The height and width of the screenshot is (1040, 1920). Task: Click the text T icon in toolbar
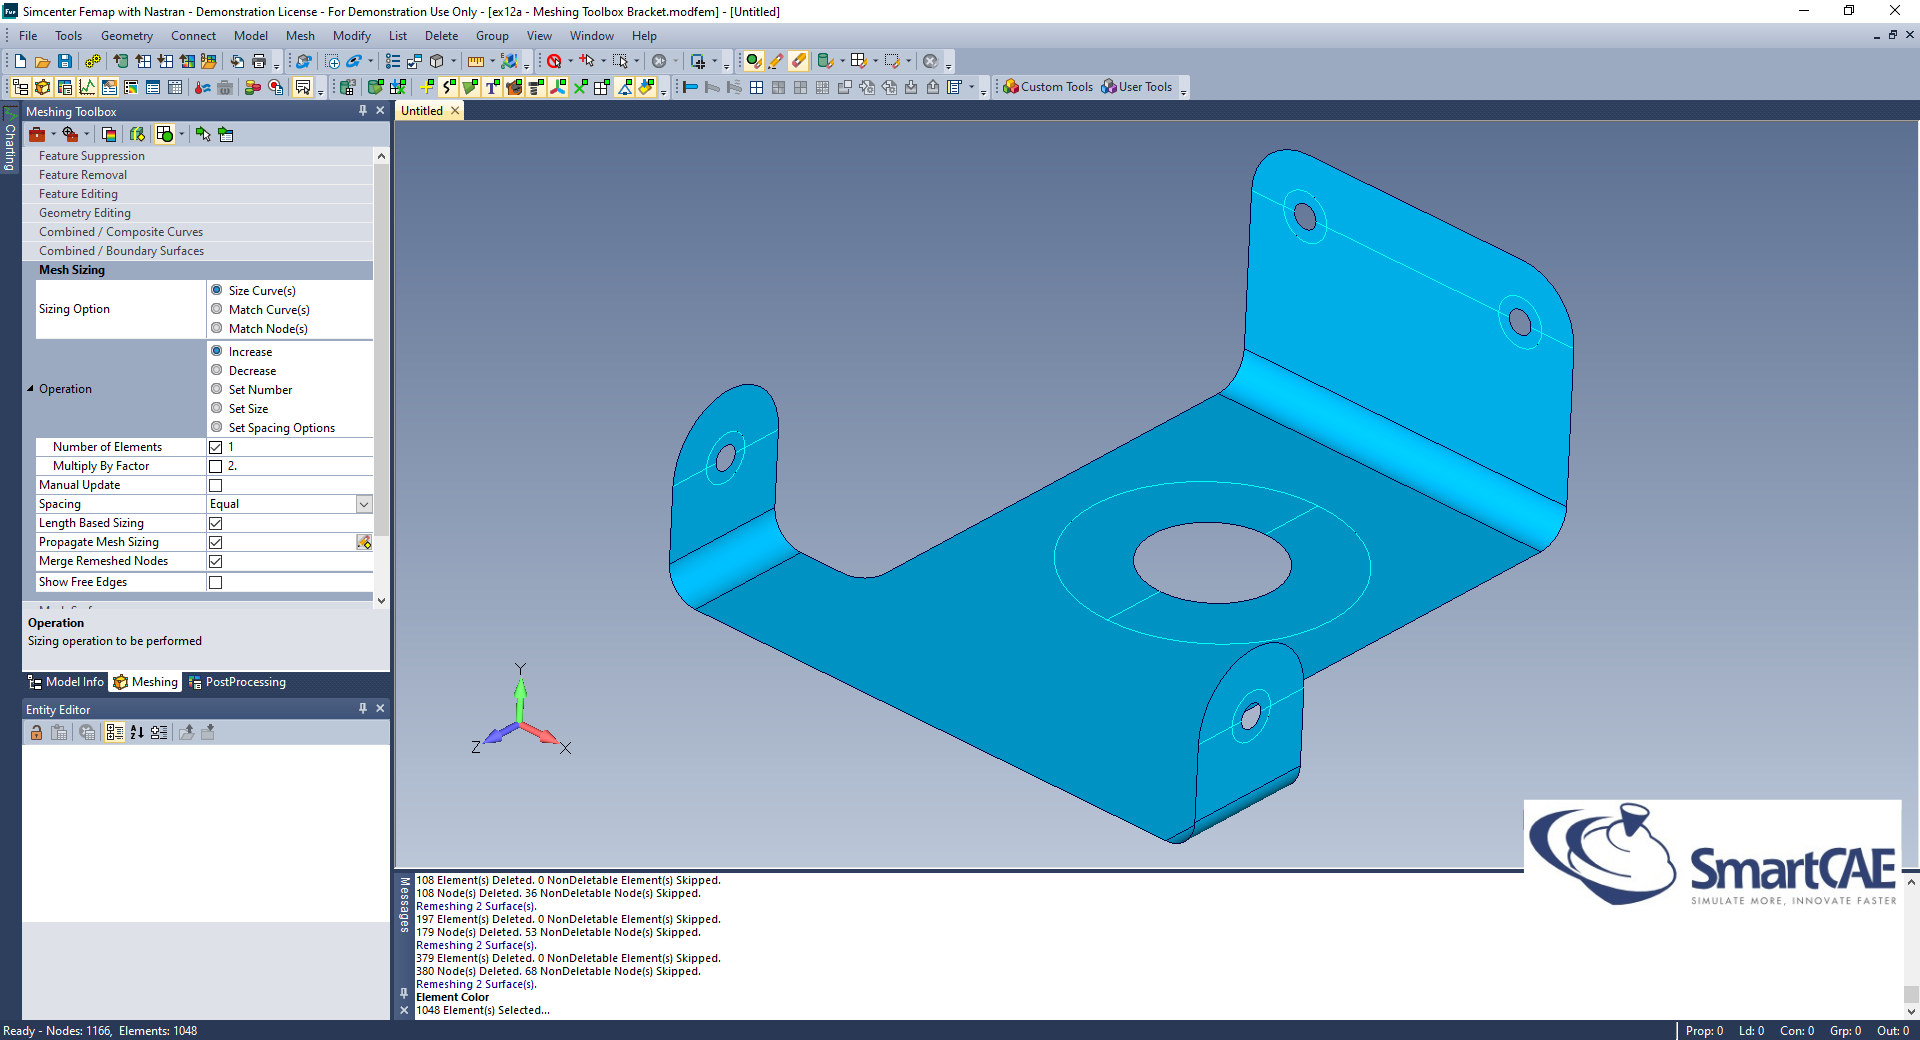tap(492, 87)
